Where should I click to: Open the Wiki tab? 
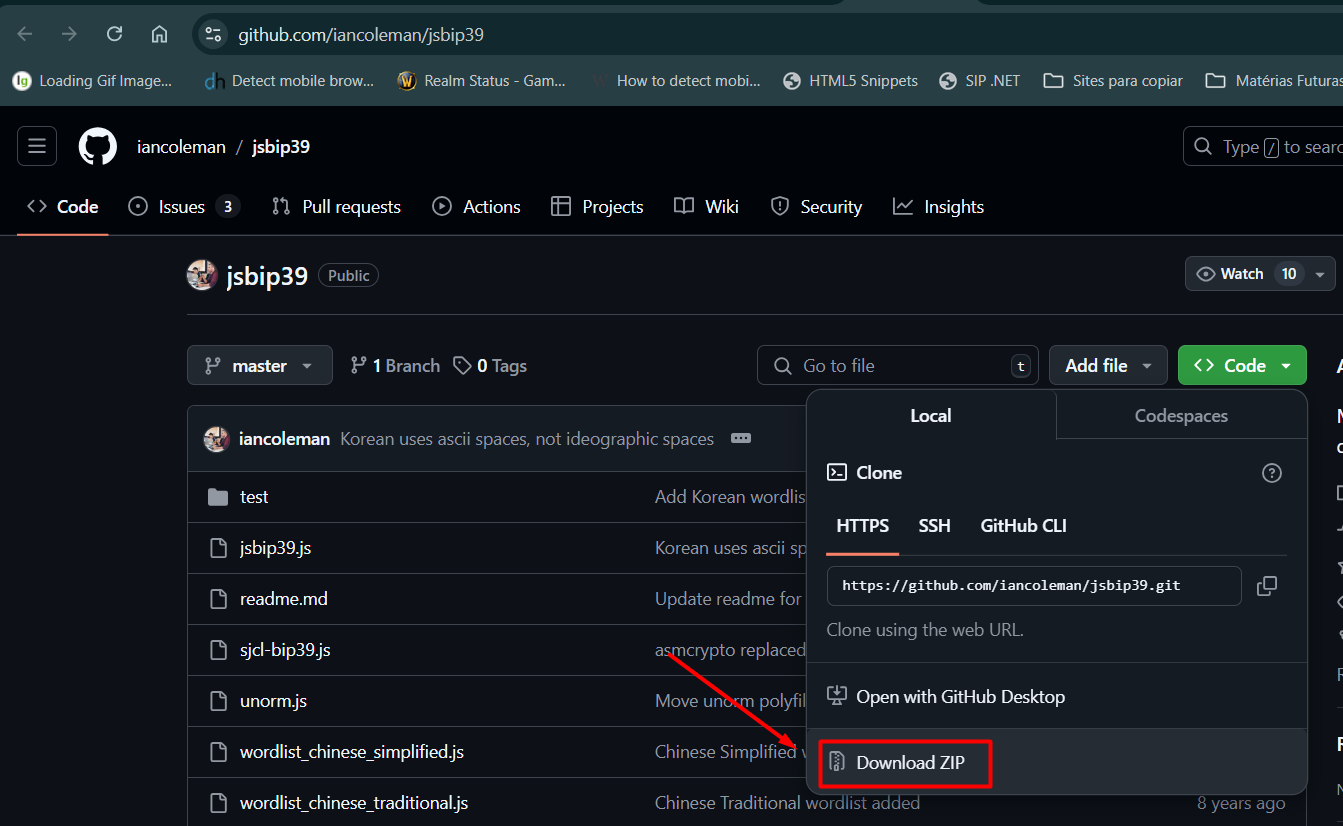(706, 207)
